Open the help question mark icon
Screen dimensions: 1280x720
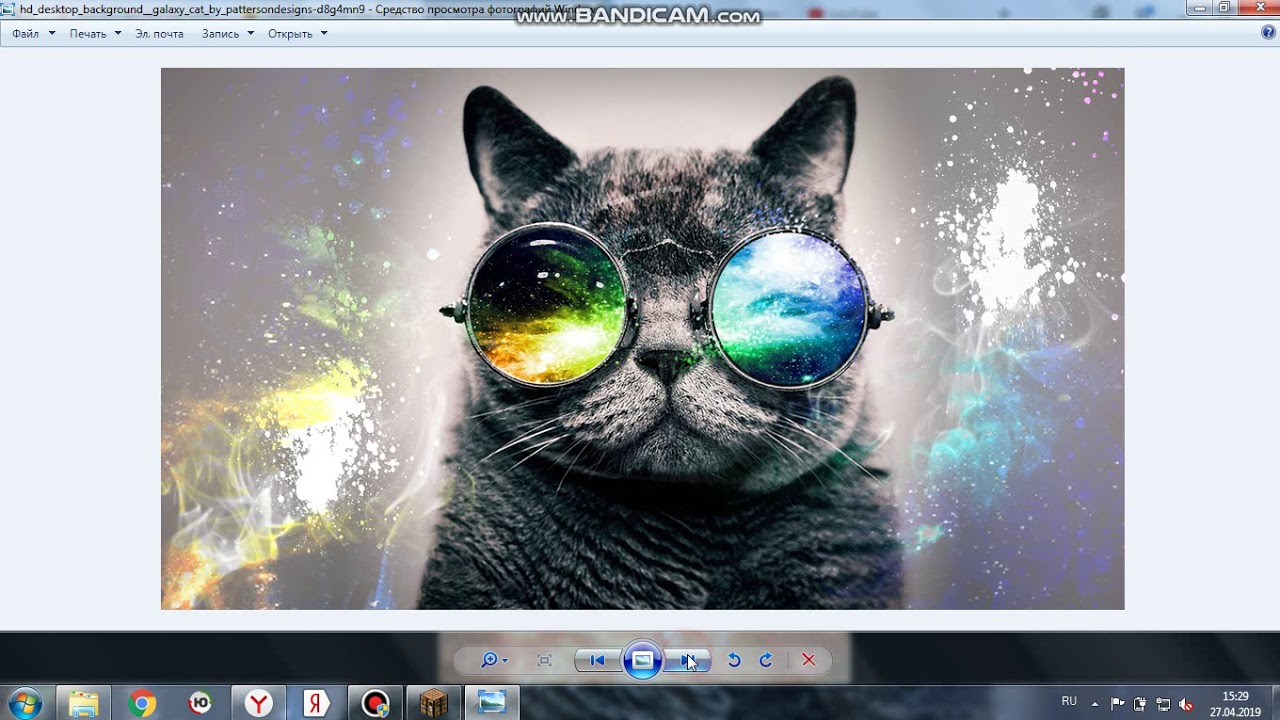[x=1269, y=32]
